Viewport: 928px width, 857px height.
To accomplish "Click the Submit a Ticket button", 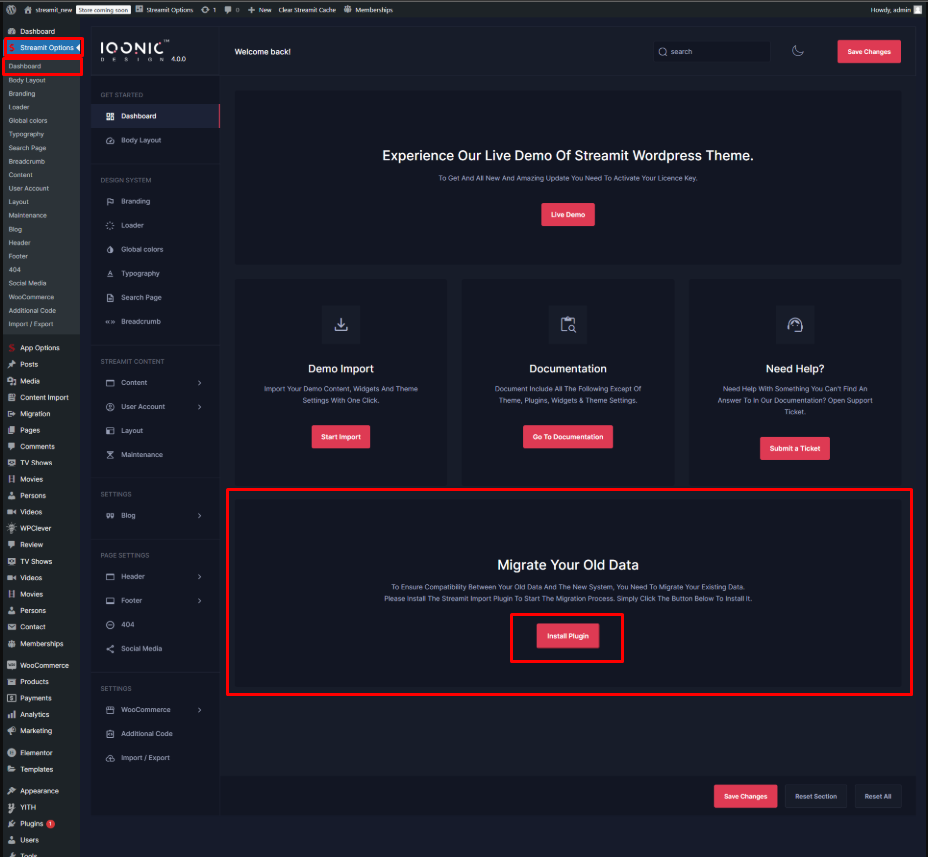I will pyautogui.click(x=794, y=449).
